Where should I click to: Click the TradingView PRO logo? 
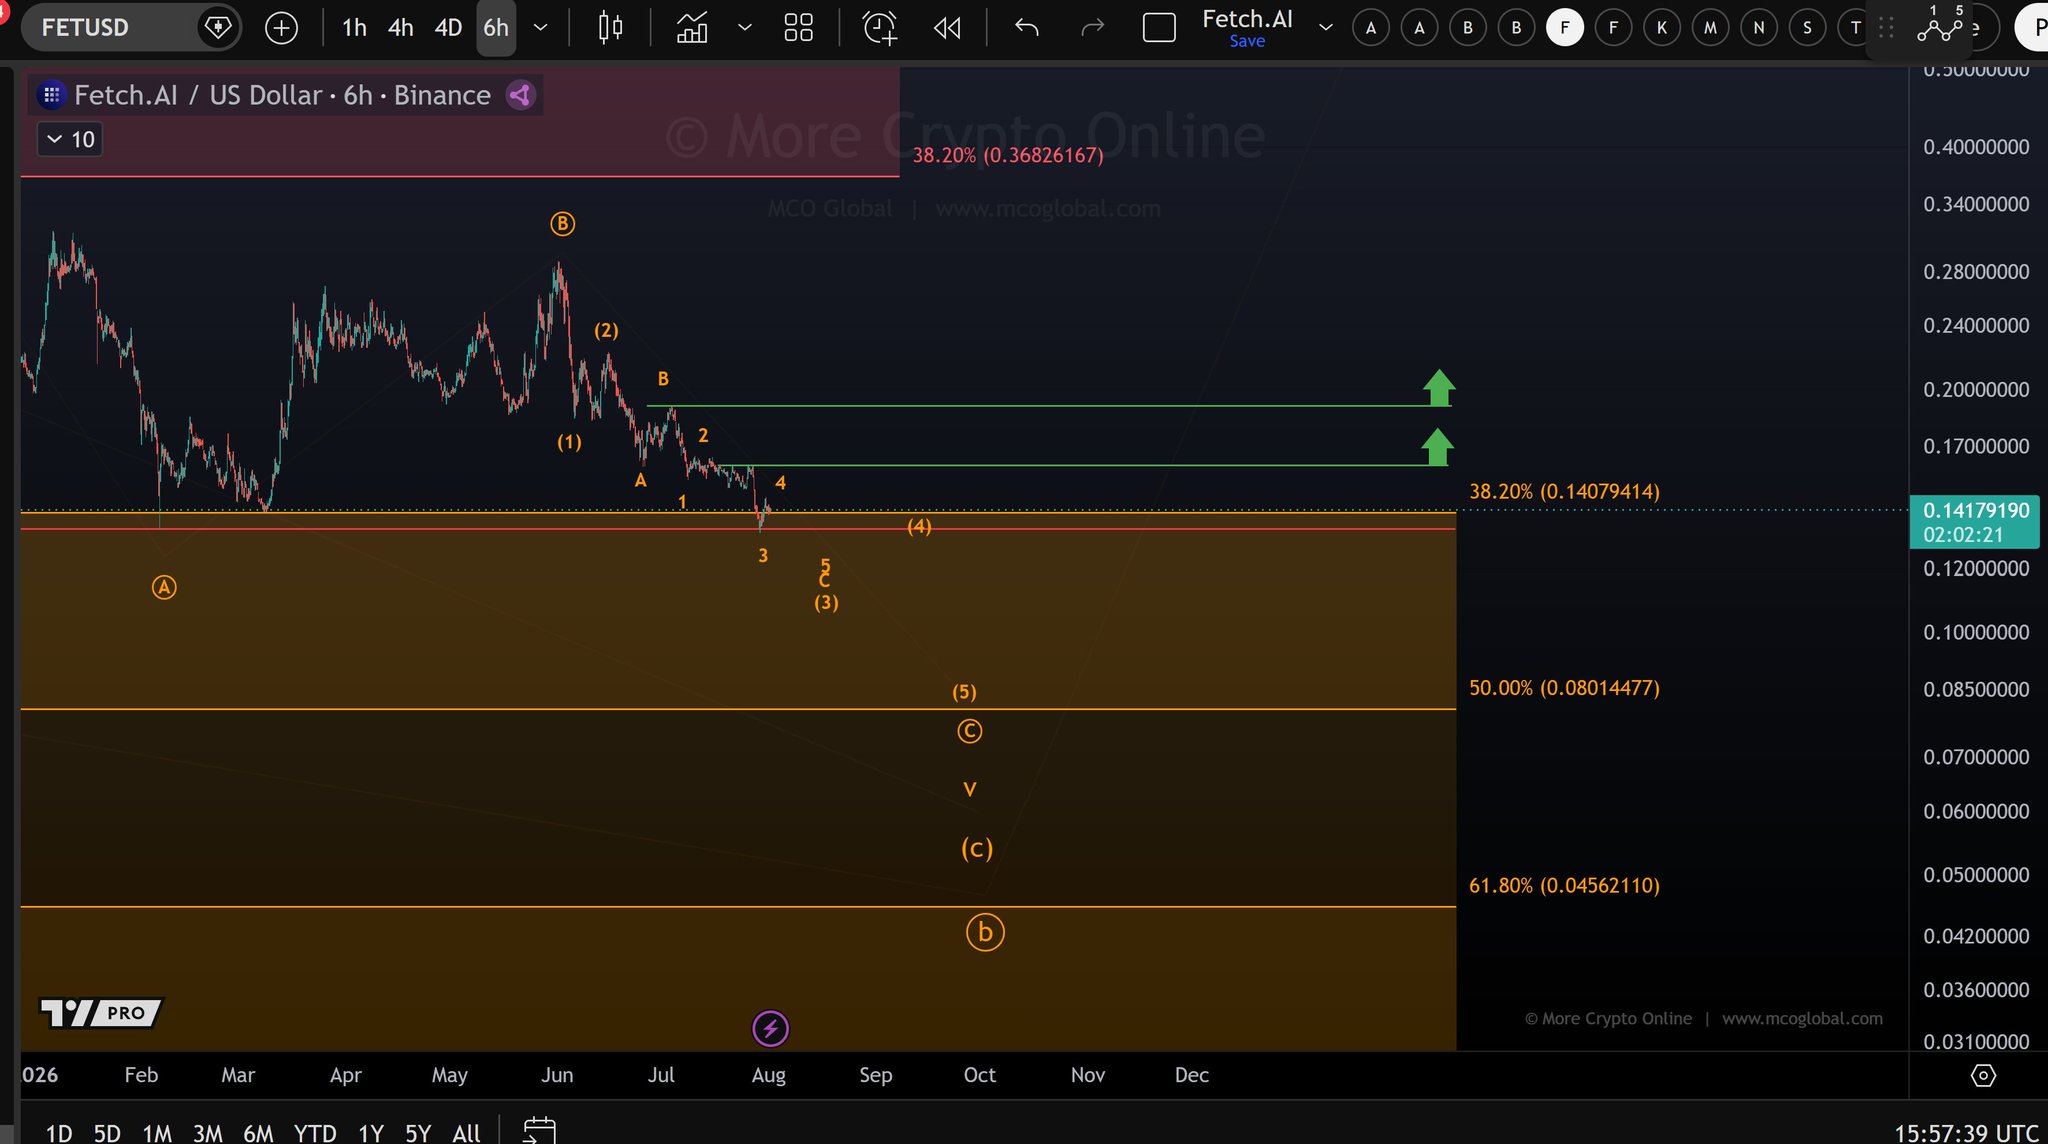pos(100,1012)
